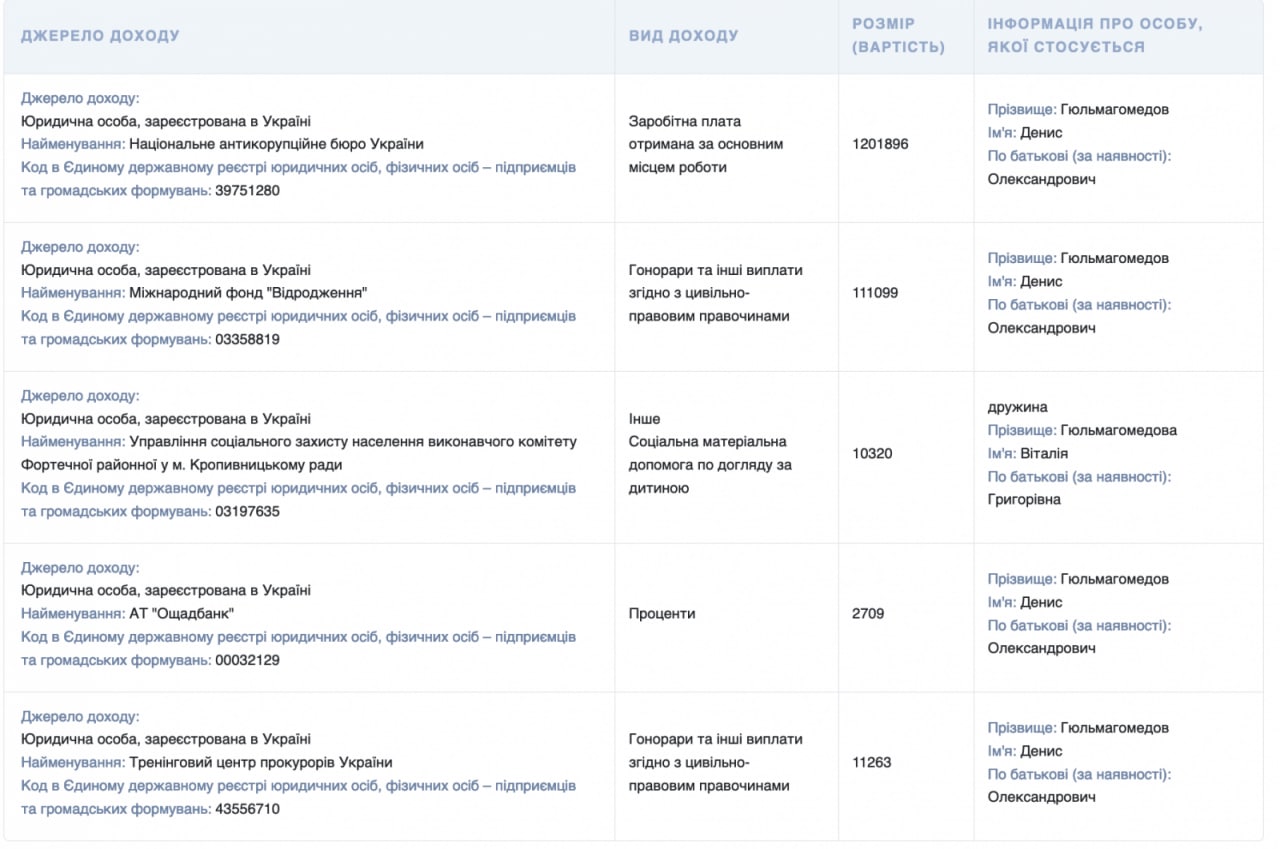This screenshot has width=1280, height=849.
Task: Click Олександрович in Тренінговий центр row
Action: click(1042, 797)
